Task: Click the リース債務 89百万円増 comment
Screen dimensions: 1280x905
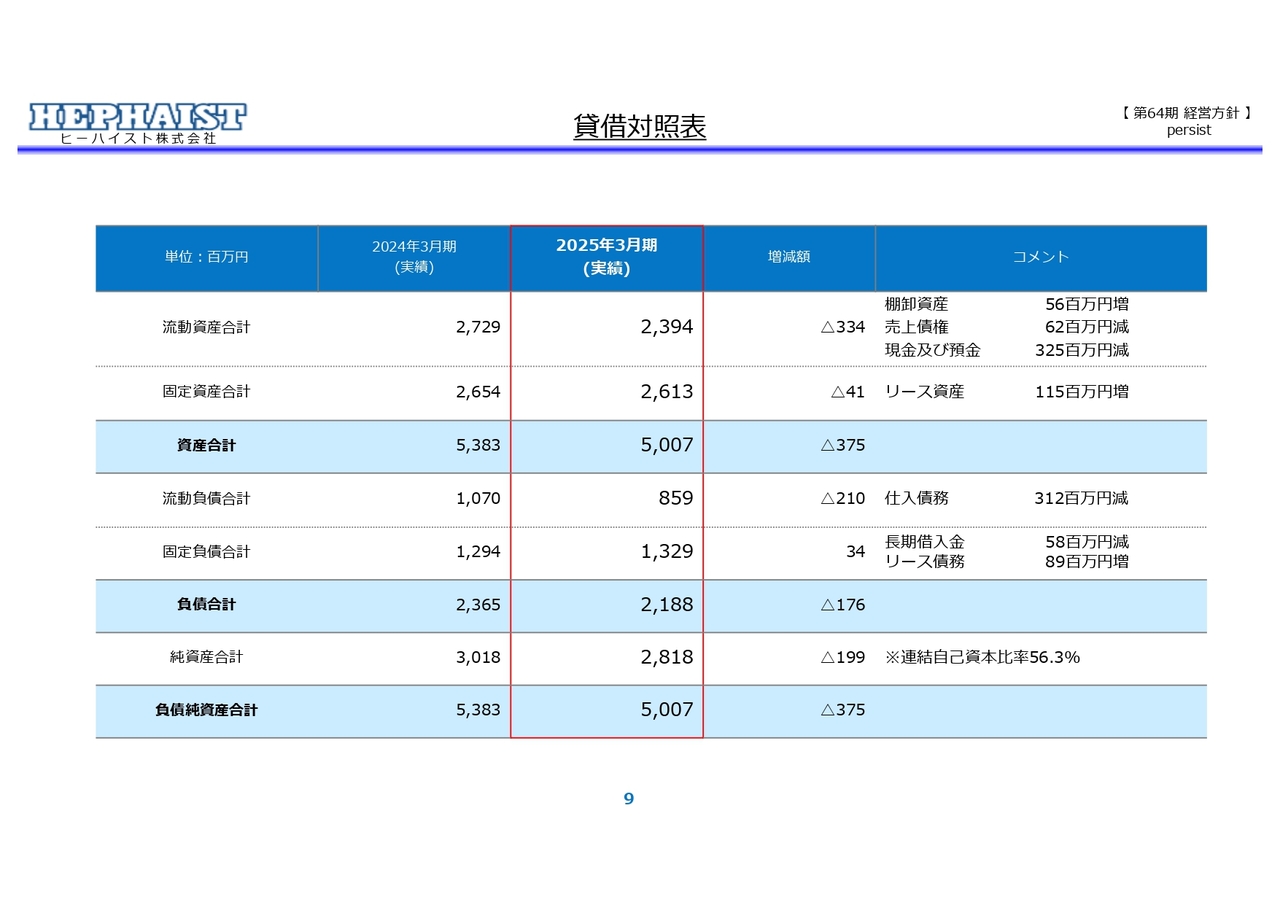Action: [x=1007, y=562]
